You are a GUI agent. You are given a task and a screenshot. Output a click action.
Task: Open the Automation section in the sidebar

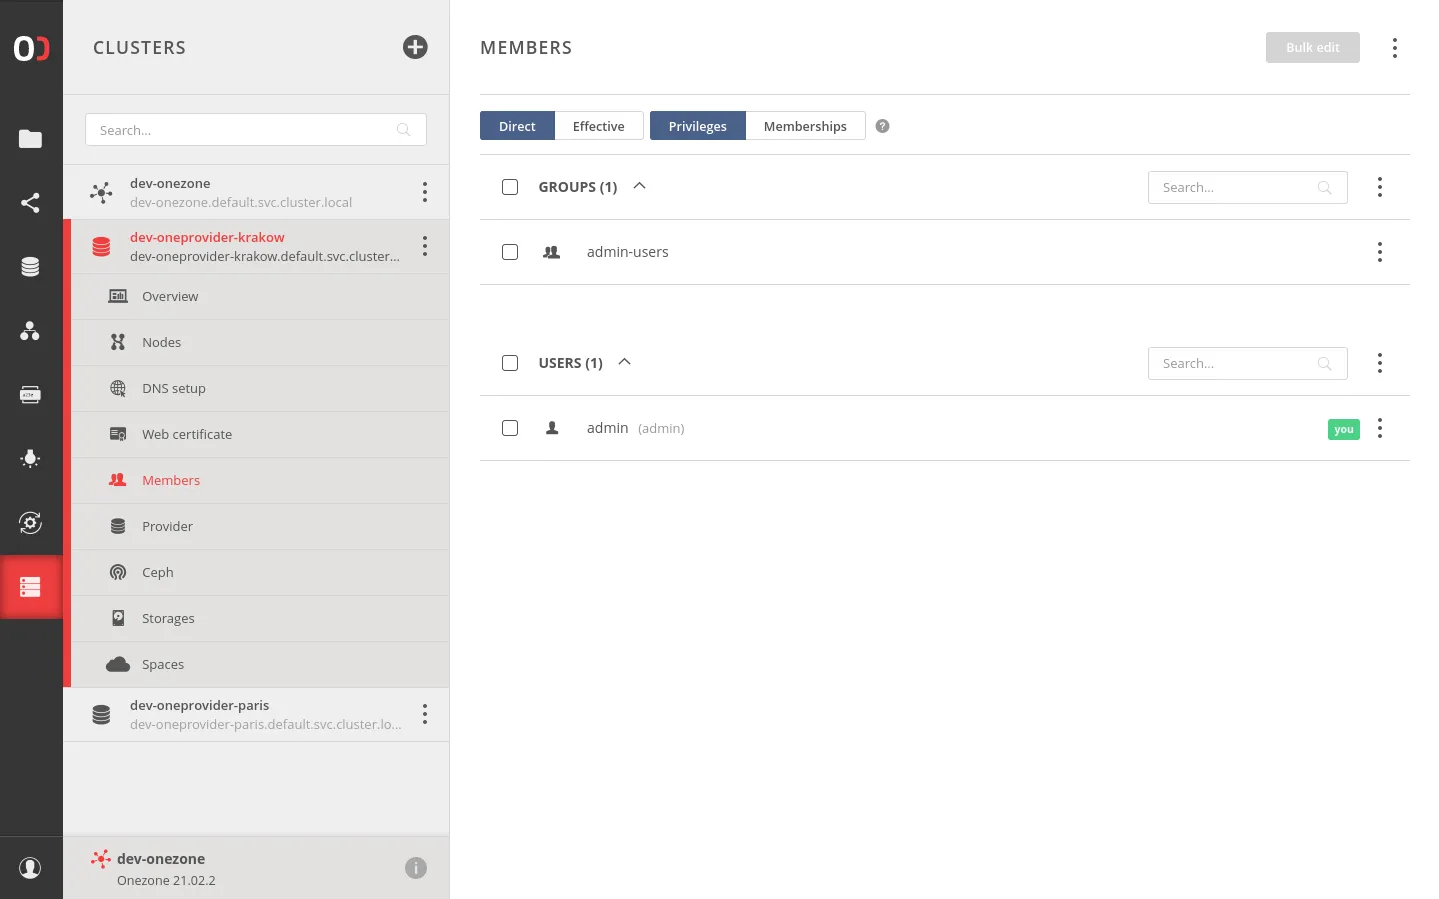click(x=32, y=522)
